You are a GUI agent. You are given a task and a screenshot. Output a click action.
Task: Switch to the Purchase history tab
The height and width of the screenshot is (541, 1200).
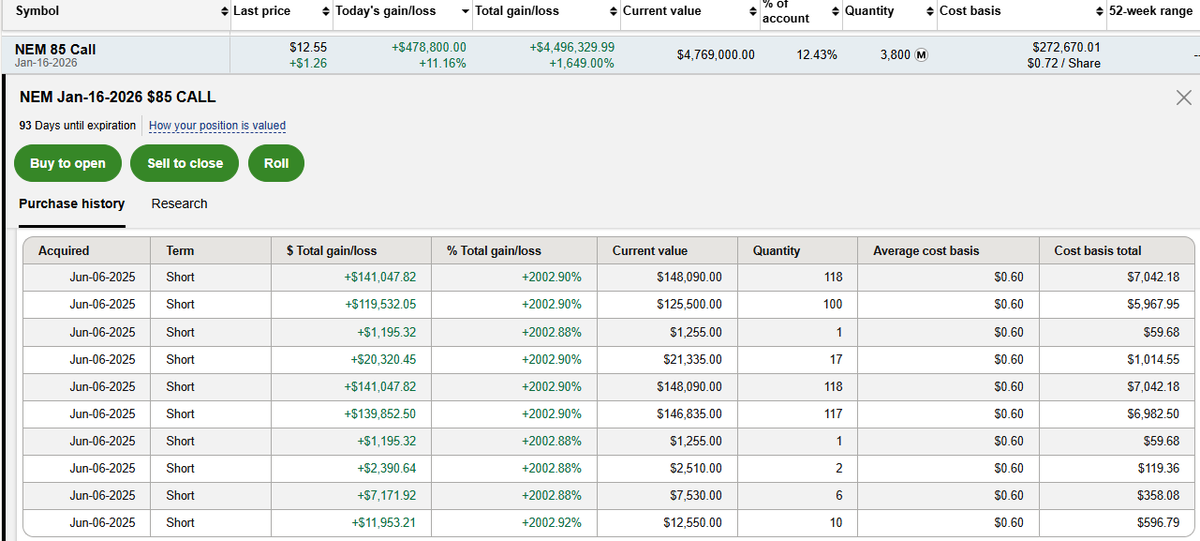(72, 204)
